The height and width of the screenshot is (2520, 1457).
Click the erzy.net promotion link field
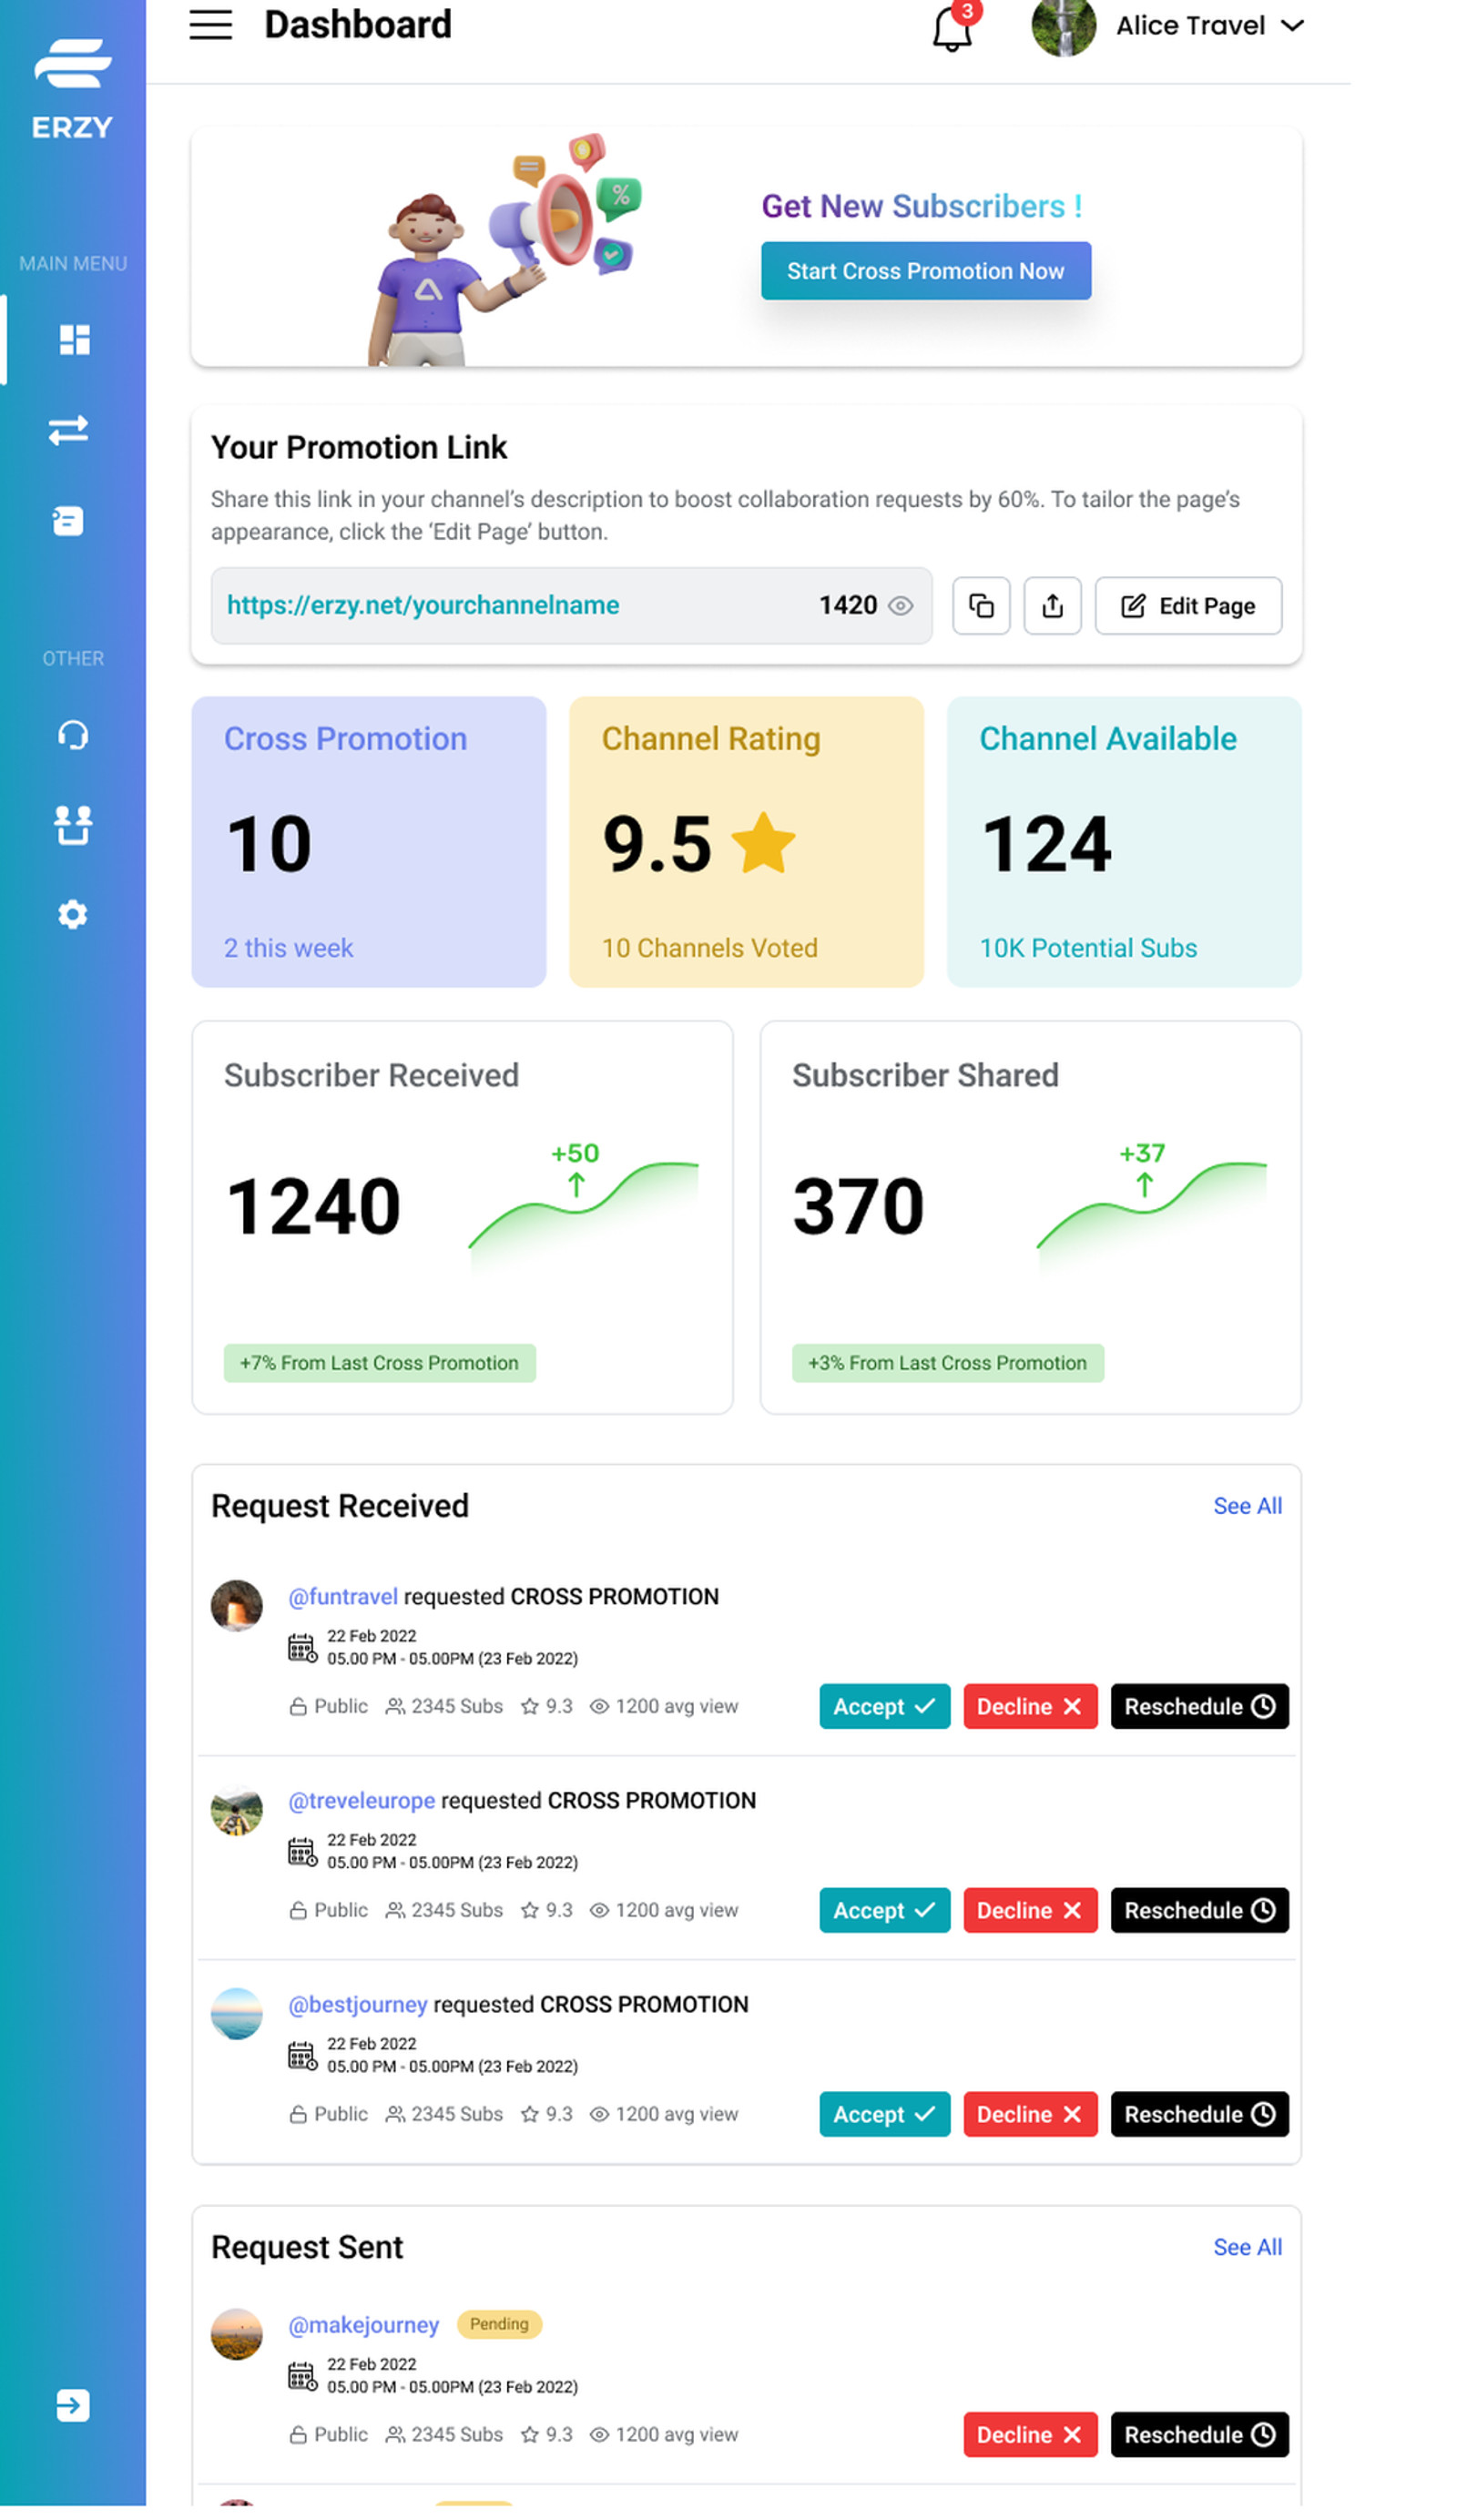click(x=571, y=605)
